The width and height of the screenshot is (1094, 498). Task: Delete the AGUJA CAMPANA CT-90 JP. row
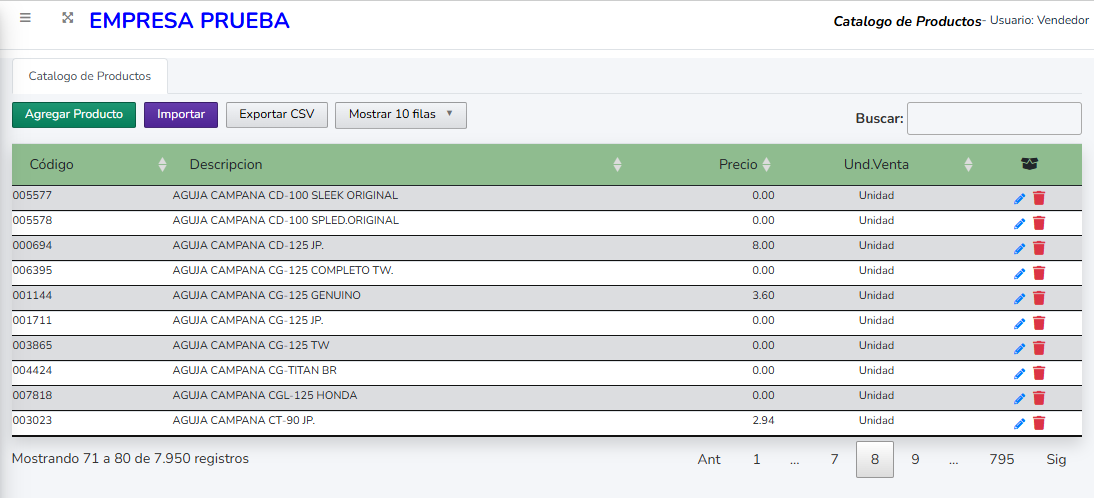tap(1039, 423)
